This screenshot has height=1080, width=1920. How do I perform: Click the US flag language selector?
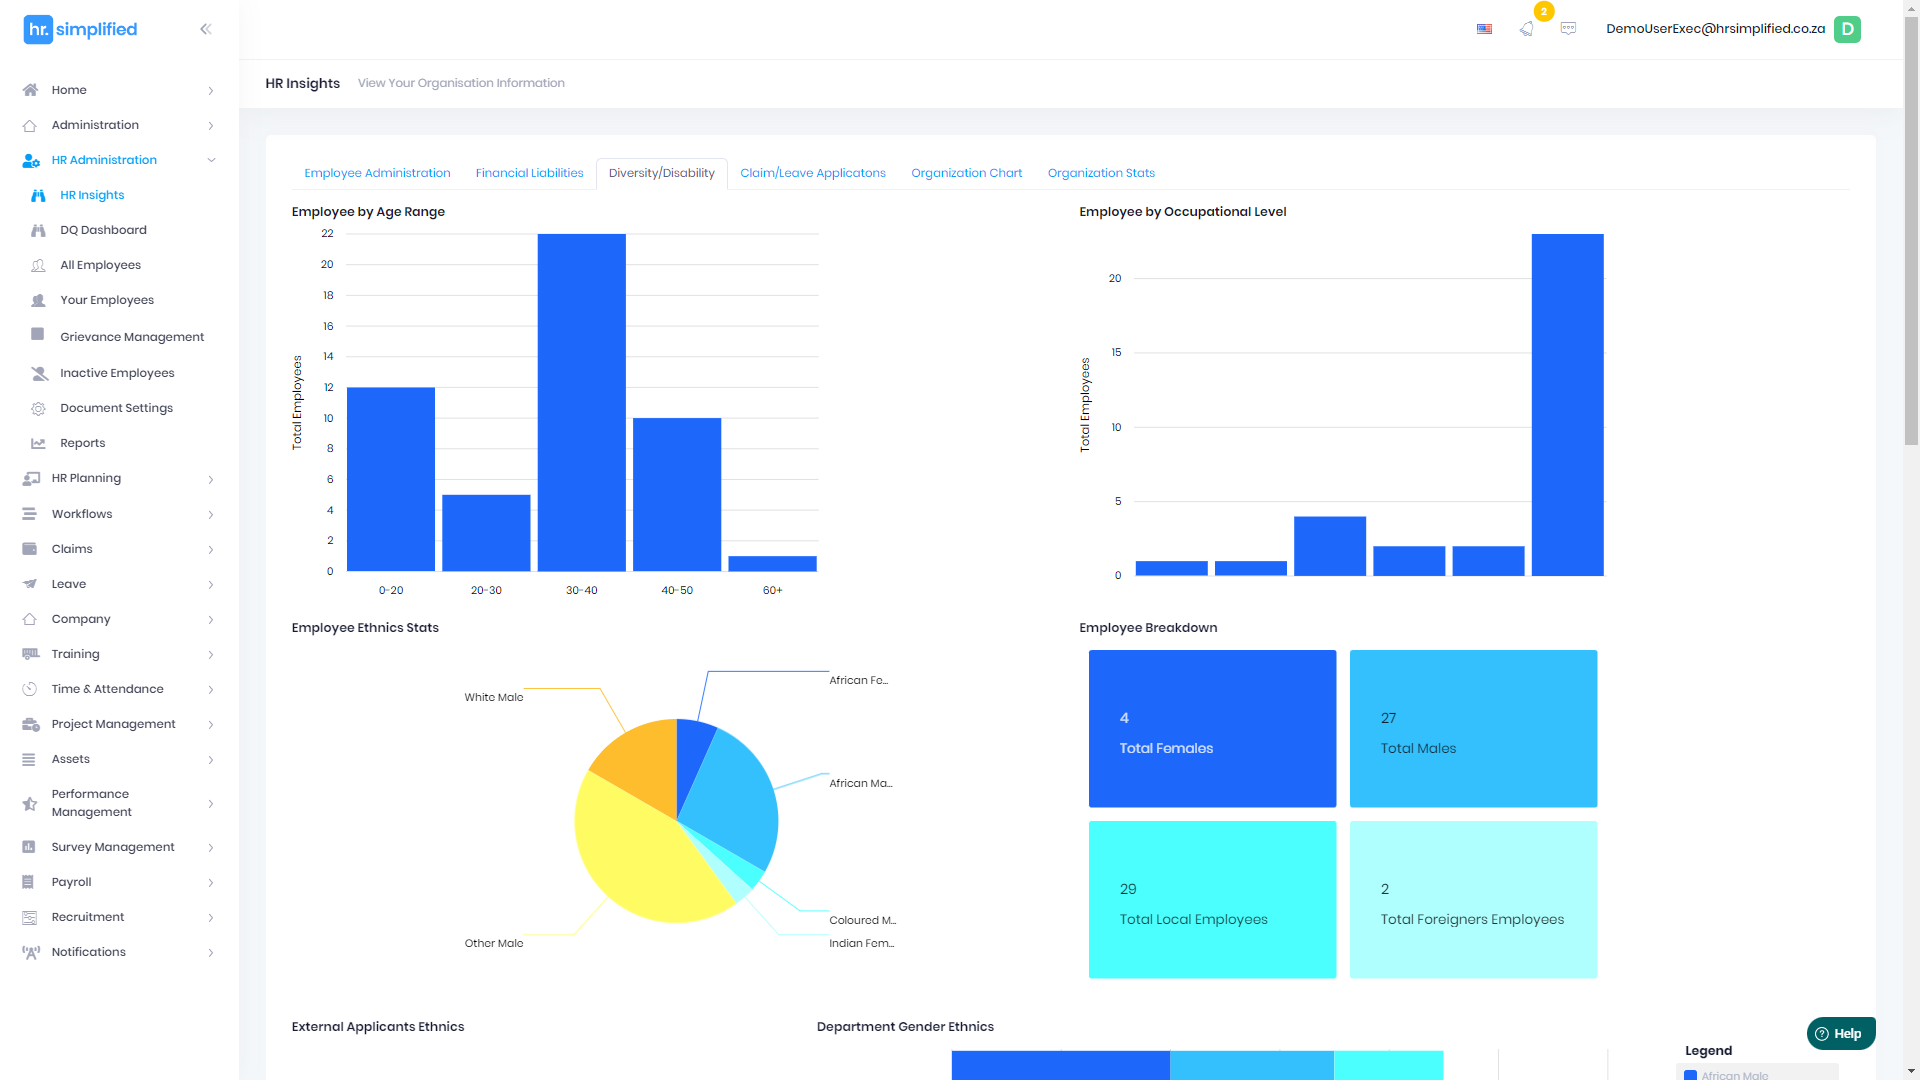coord(1484,29)
